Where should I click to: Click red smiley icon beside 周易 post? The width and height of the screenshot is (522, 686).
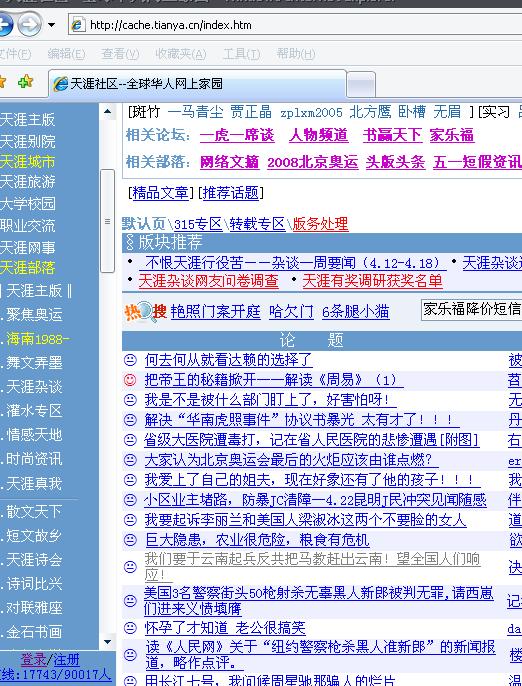click(130, 379)
